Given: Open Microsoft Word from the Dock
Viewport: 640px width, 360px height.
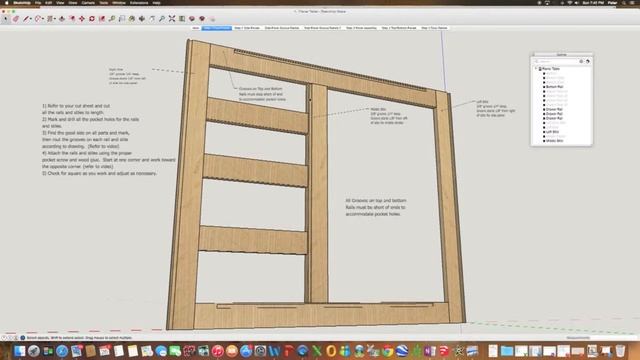Looking at the screenshot, I should pos(274,351).
